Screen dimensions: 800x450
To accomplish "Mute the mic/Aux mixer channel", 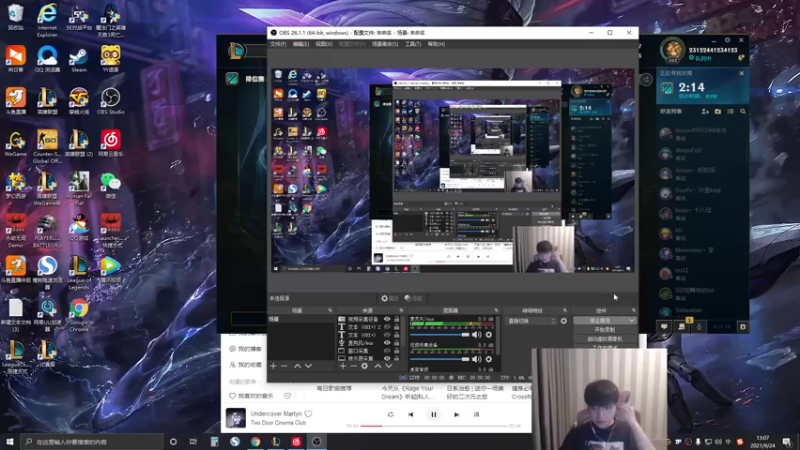I will pyautogui.click(x=477, y=335).
